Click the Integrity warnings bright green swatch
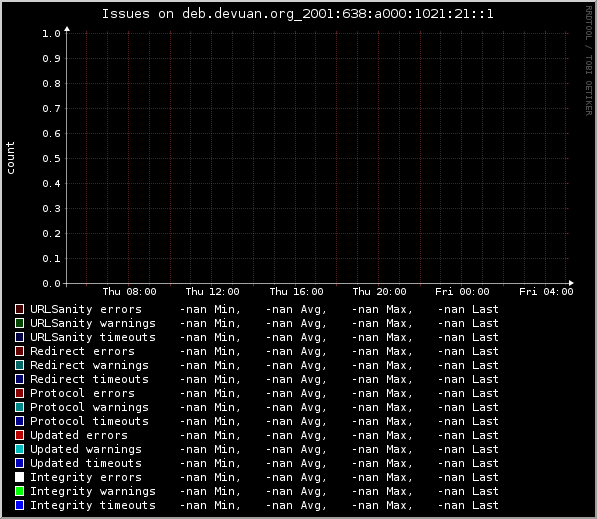 tap(19, 491)
